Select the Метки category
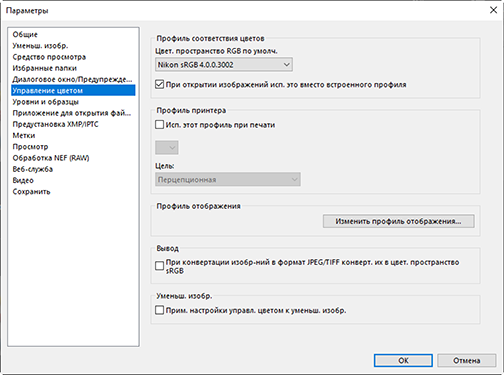The width and height of the screenshot is (504, 375). click(73, 135)
